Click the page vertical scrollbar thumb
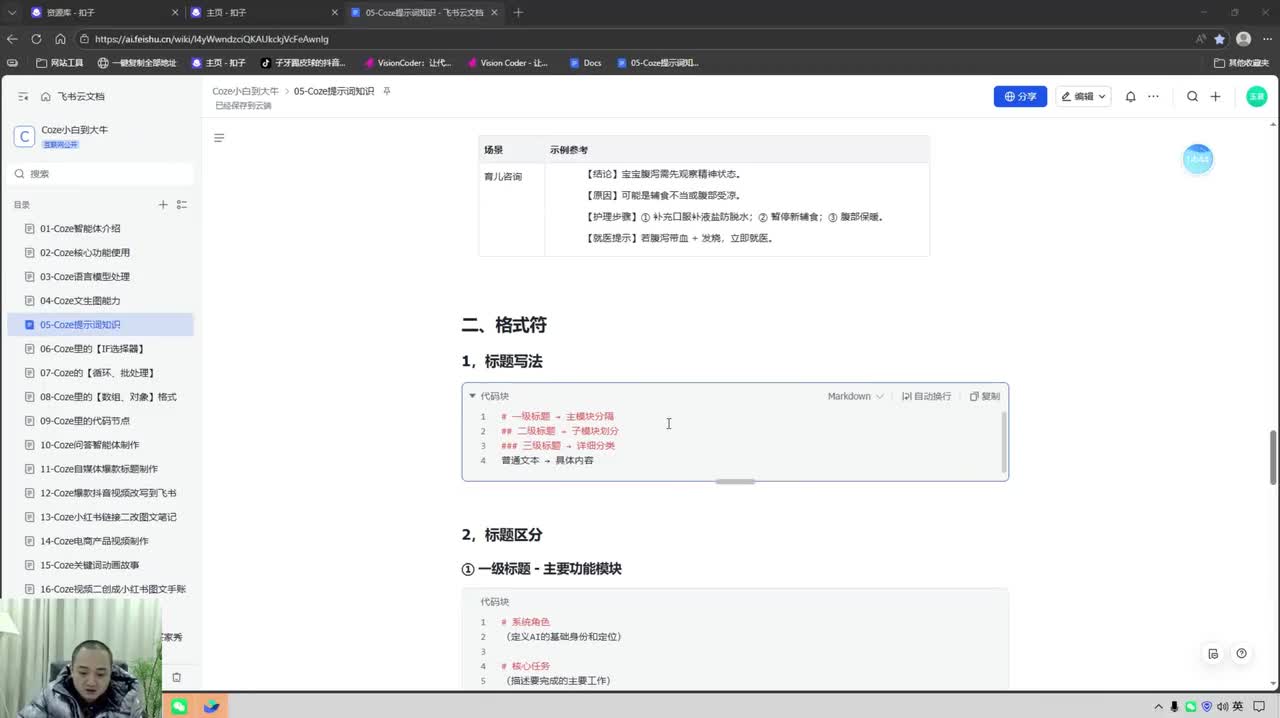The image size is (1280, 718). [x=1273, y=456]
